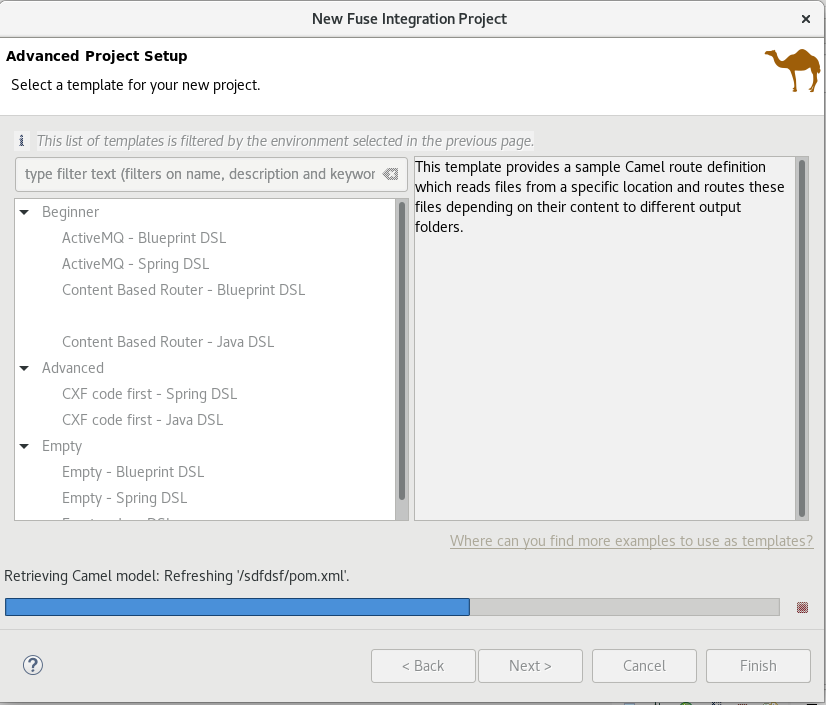Image resolution: width=826 pixels, height=705 pixels.
Task: Pick the Empty - Blueprint DSL template
Action: (133, 472)
